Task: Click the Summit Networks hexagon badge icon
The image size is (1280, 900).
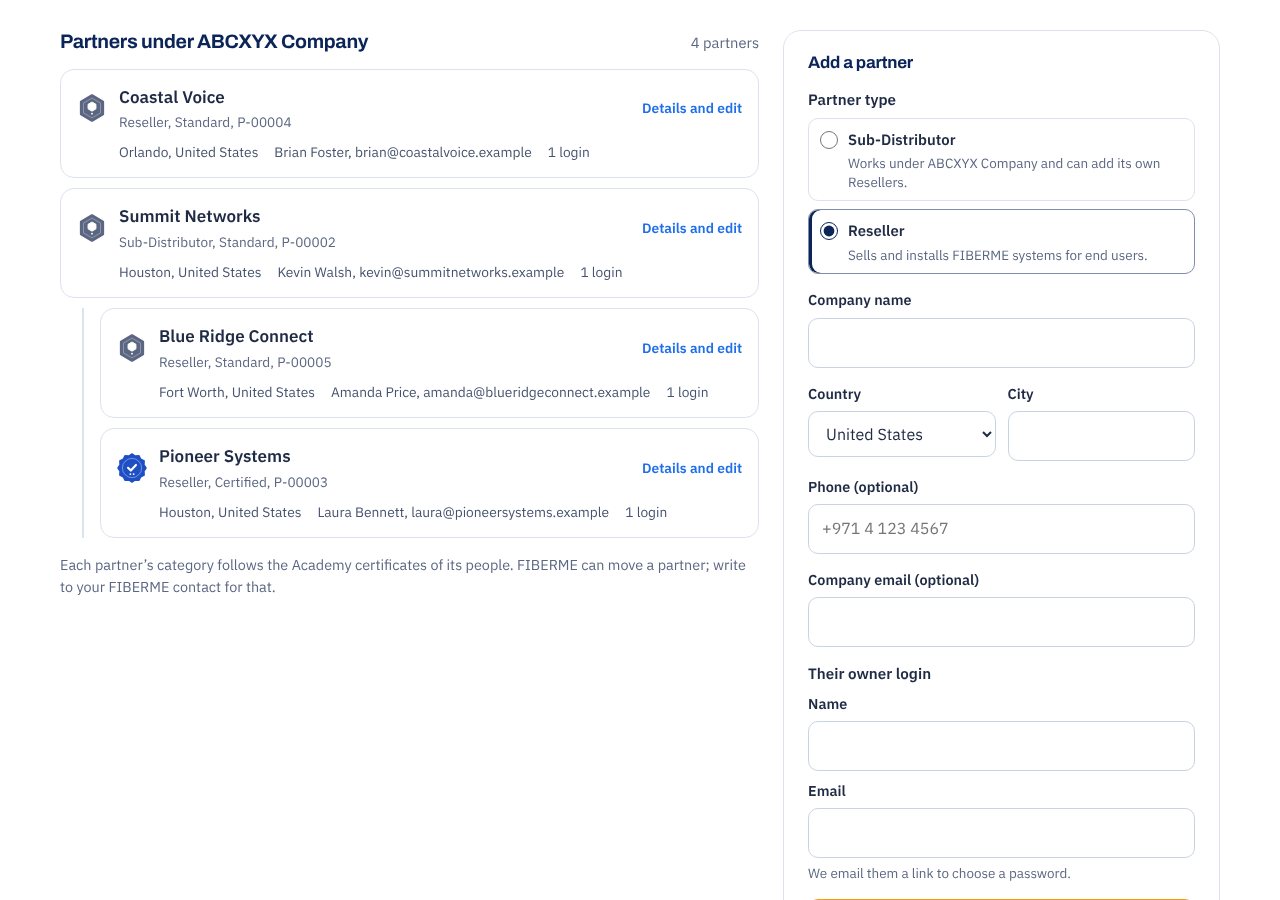Action: 92,228
